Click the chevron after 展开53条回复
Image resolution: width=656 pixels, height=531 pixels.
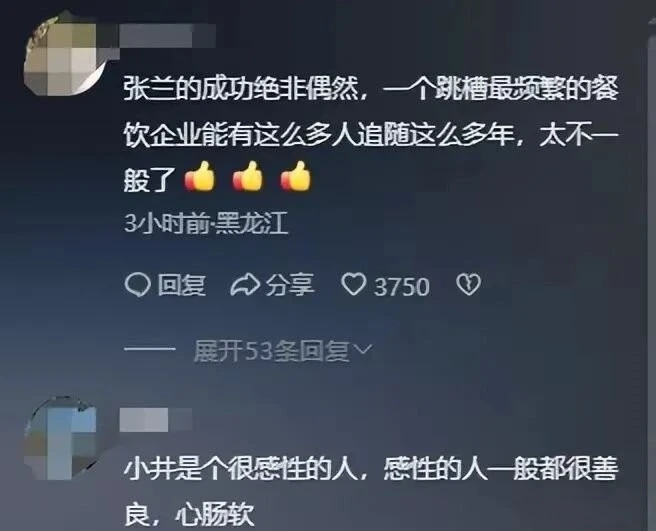[361, 350]
